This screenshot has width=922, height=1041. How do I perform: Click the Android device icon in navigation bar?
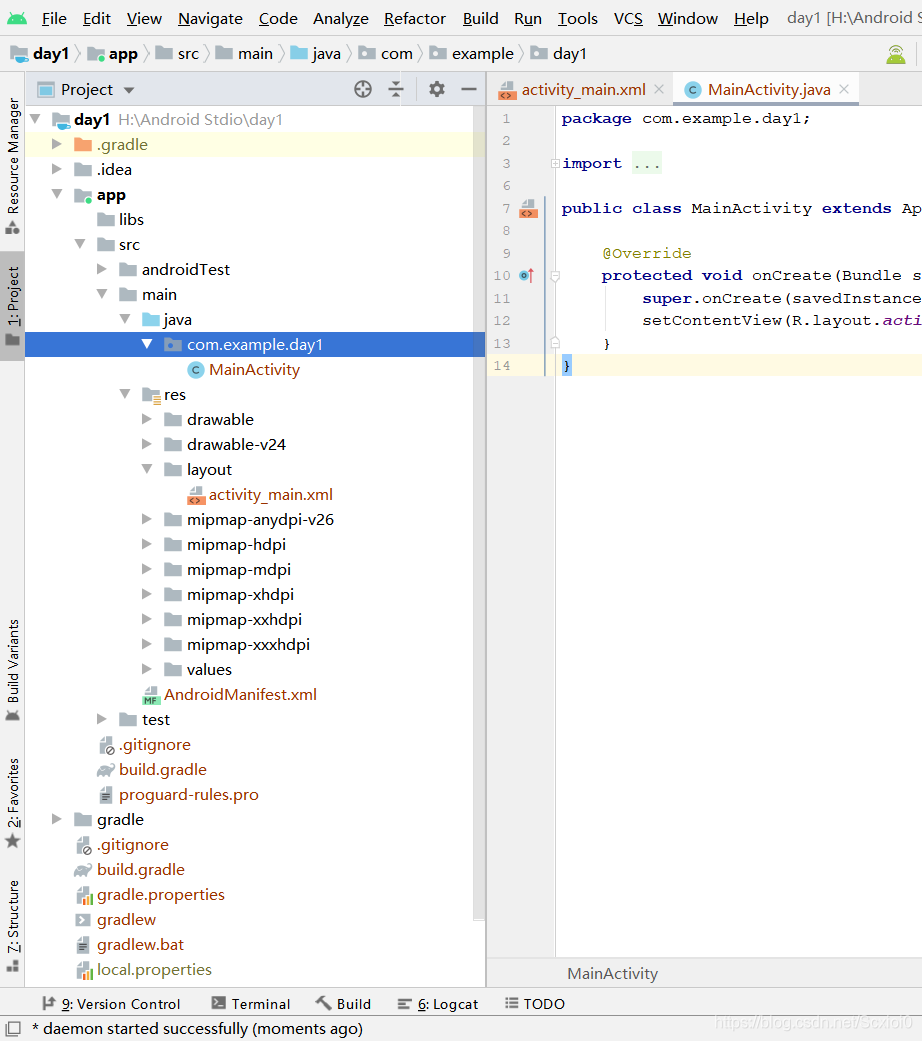pyautogui.click(x=896, y=54)
